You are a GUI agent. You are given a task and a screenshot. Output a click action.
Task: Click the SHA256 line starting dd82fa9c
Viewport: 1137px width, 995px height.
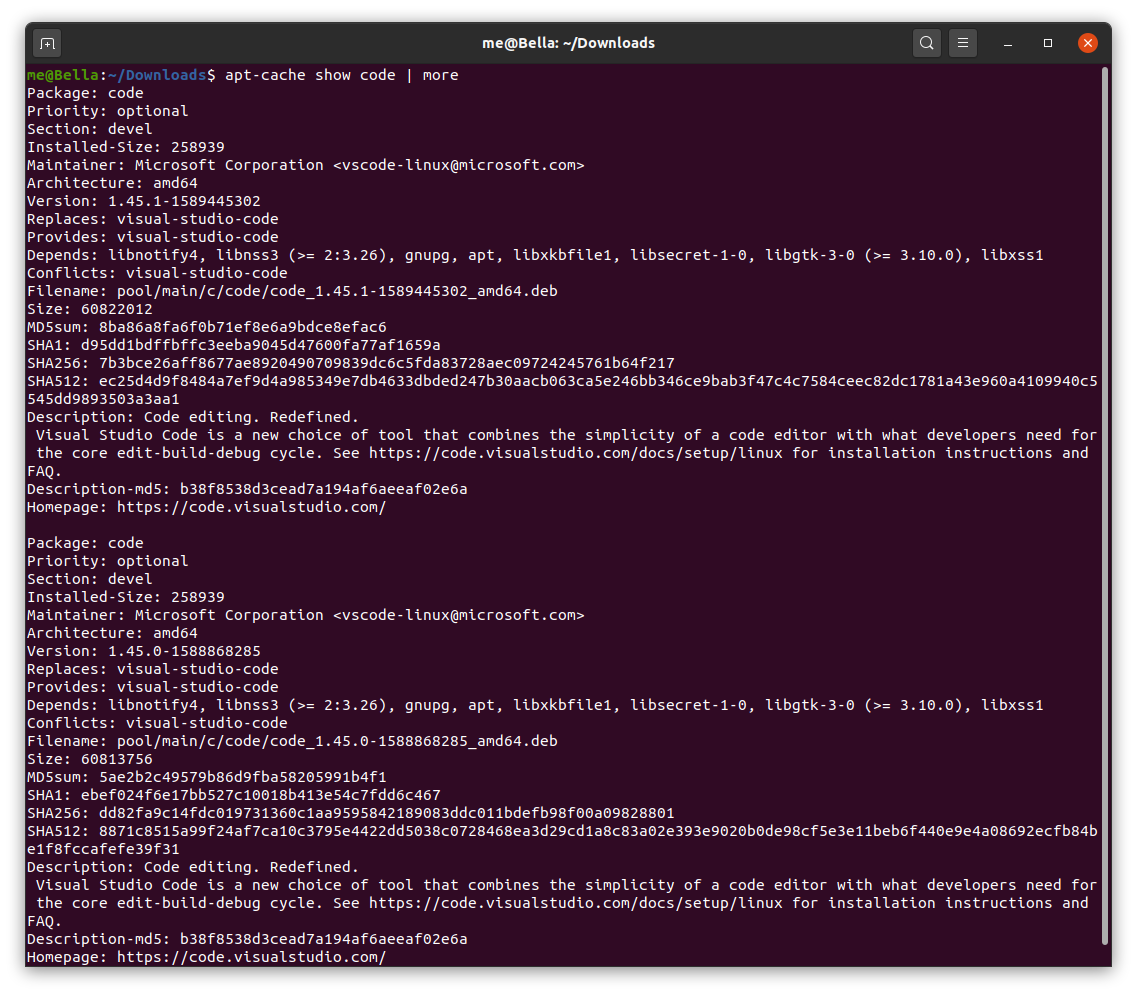point(351,813)
